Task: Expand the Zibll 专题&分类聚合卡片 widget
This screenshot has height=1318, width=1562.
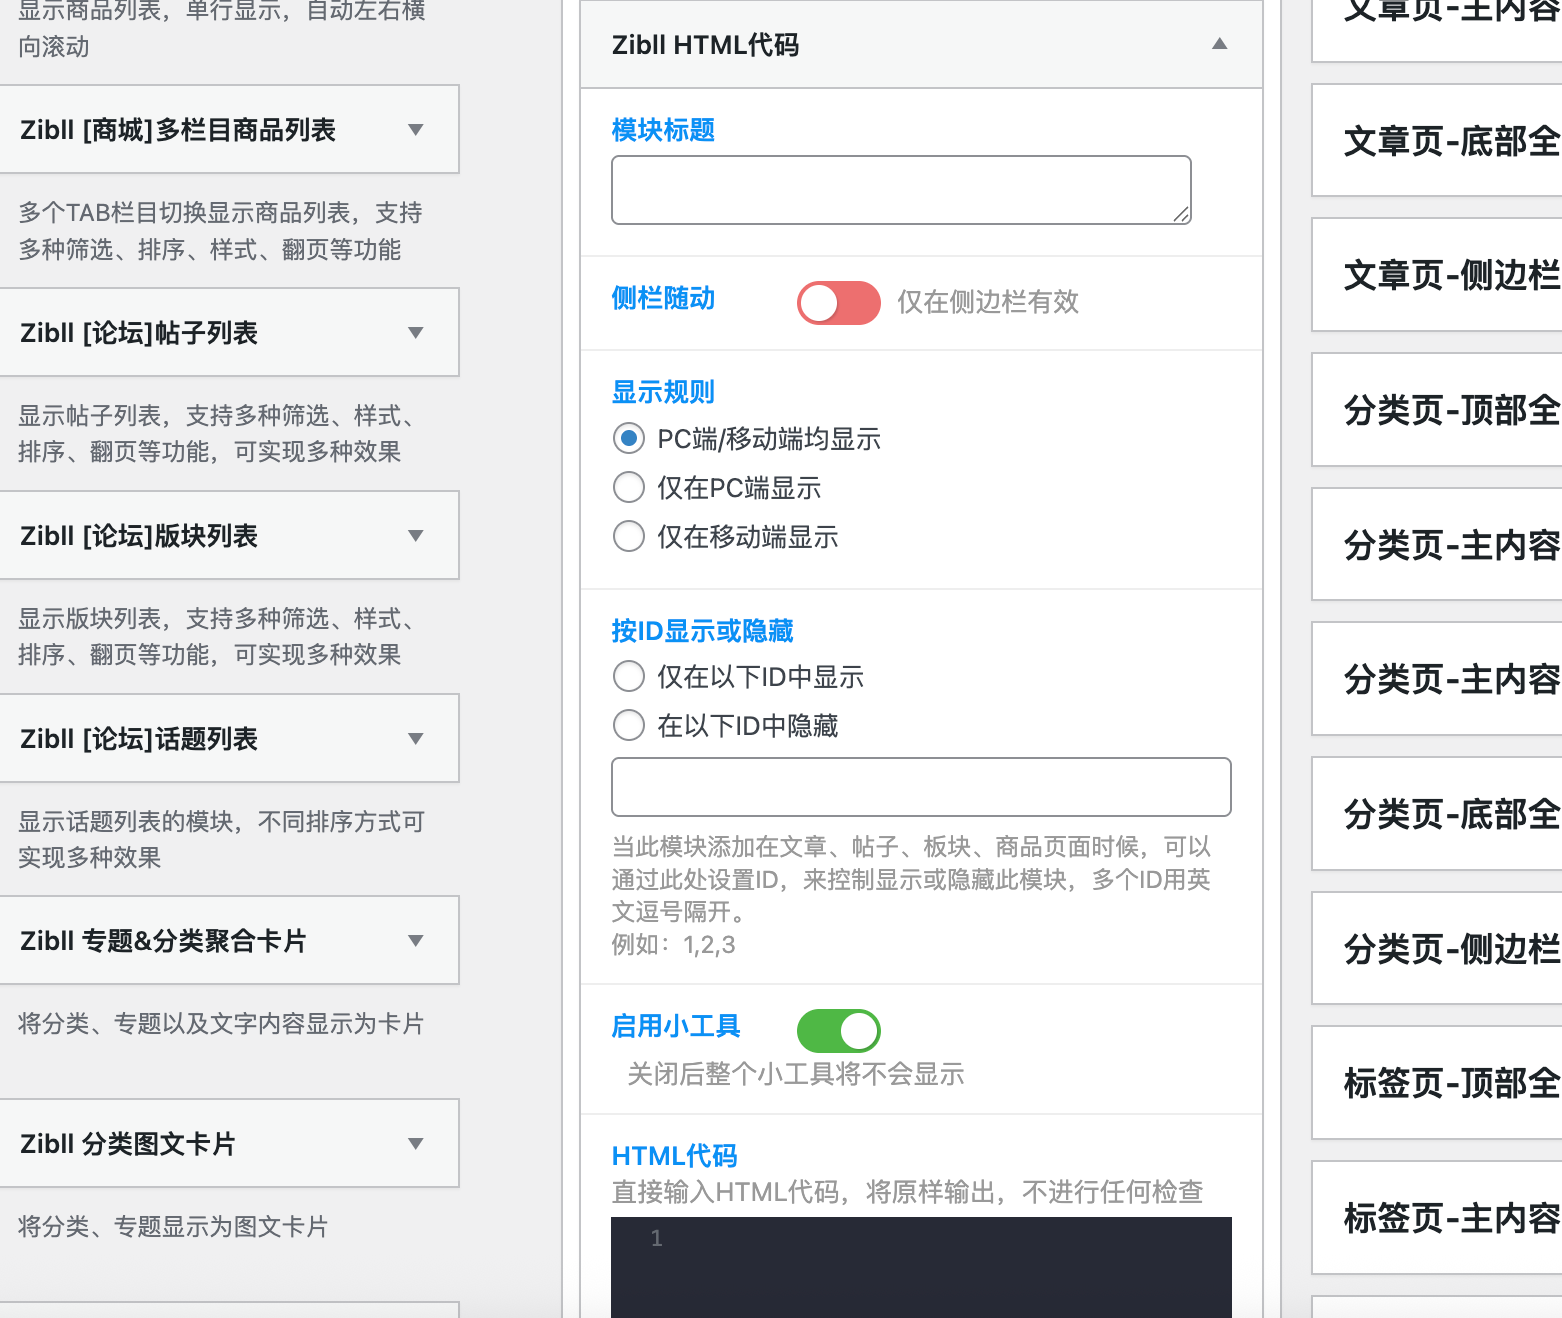Action: 417,940
